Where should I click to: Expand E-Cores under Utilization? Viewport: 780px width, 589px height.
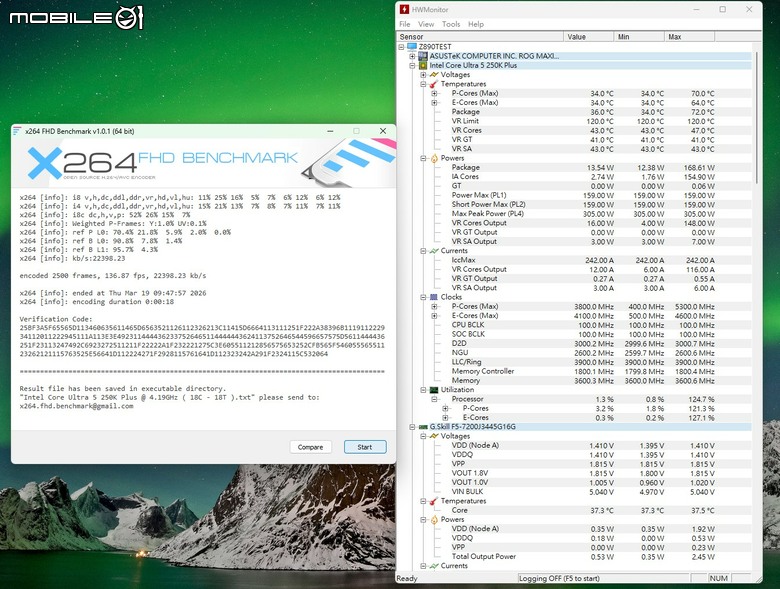(x=445, y=417)
